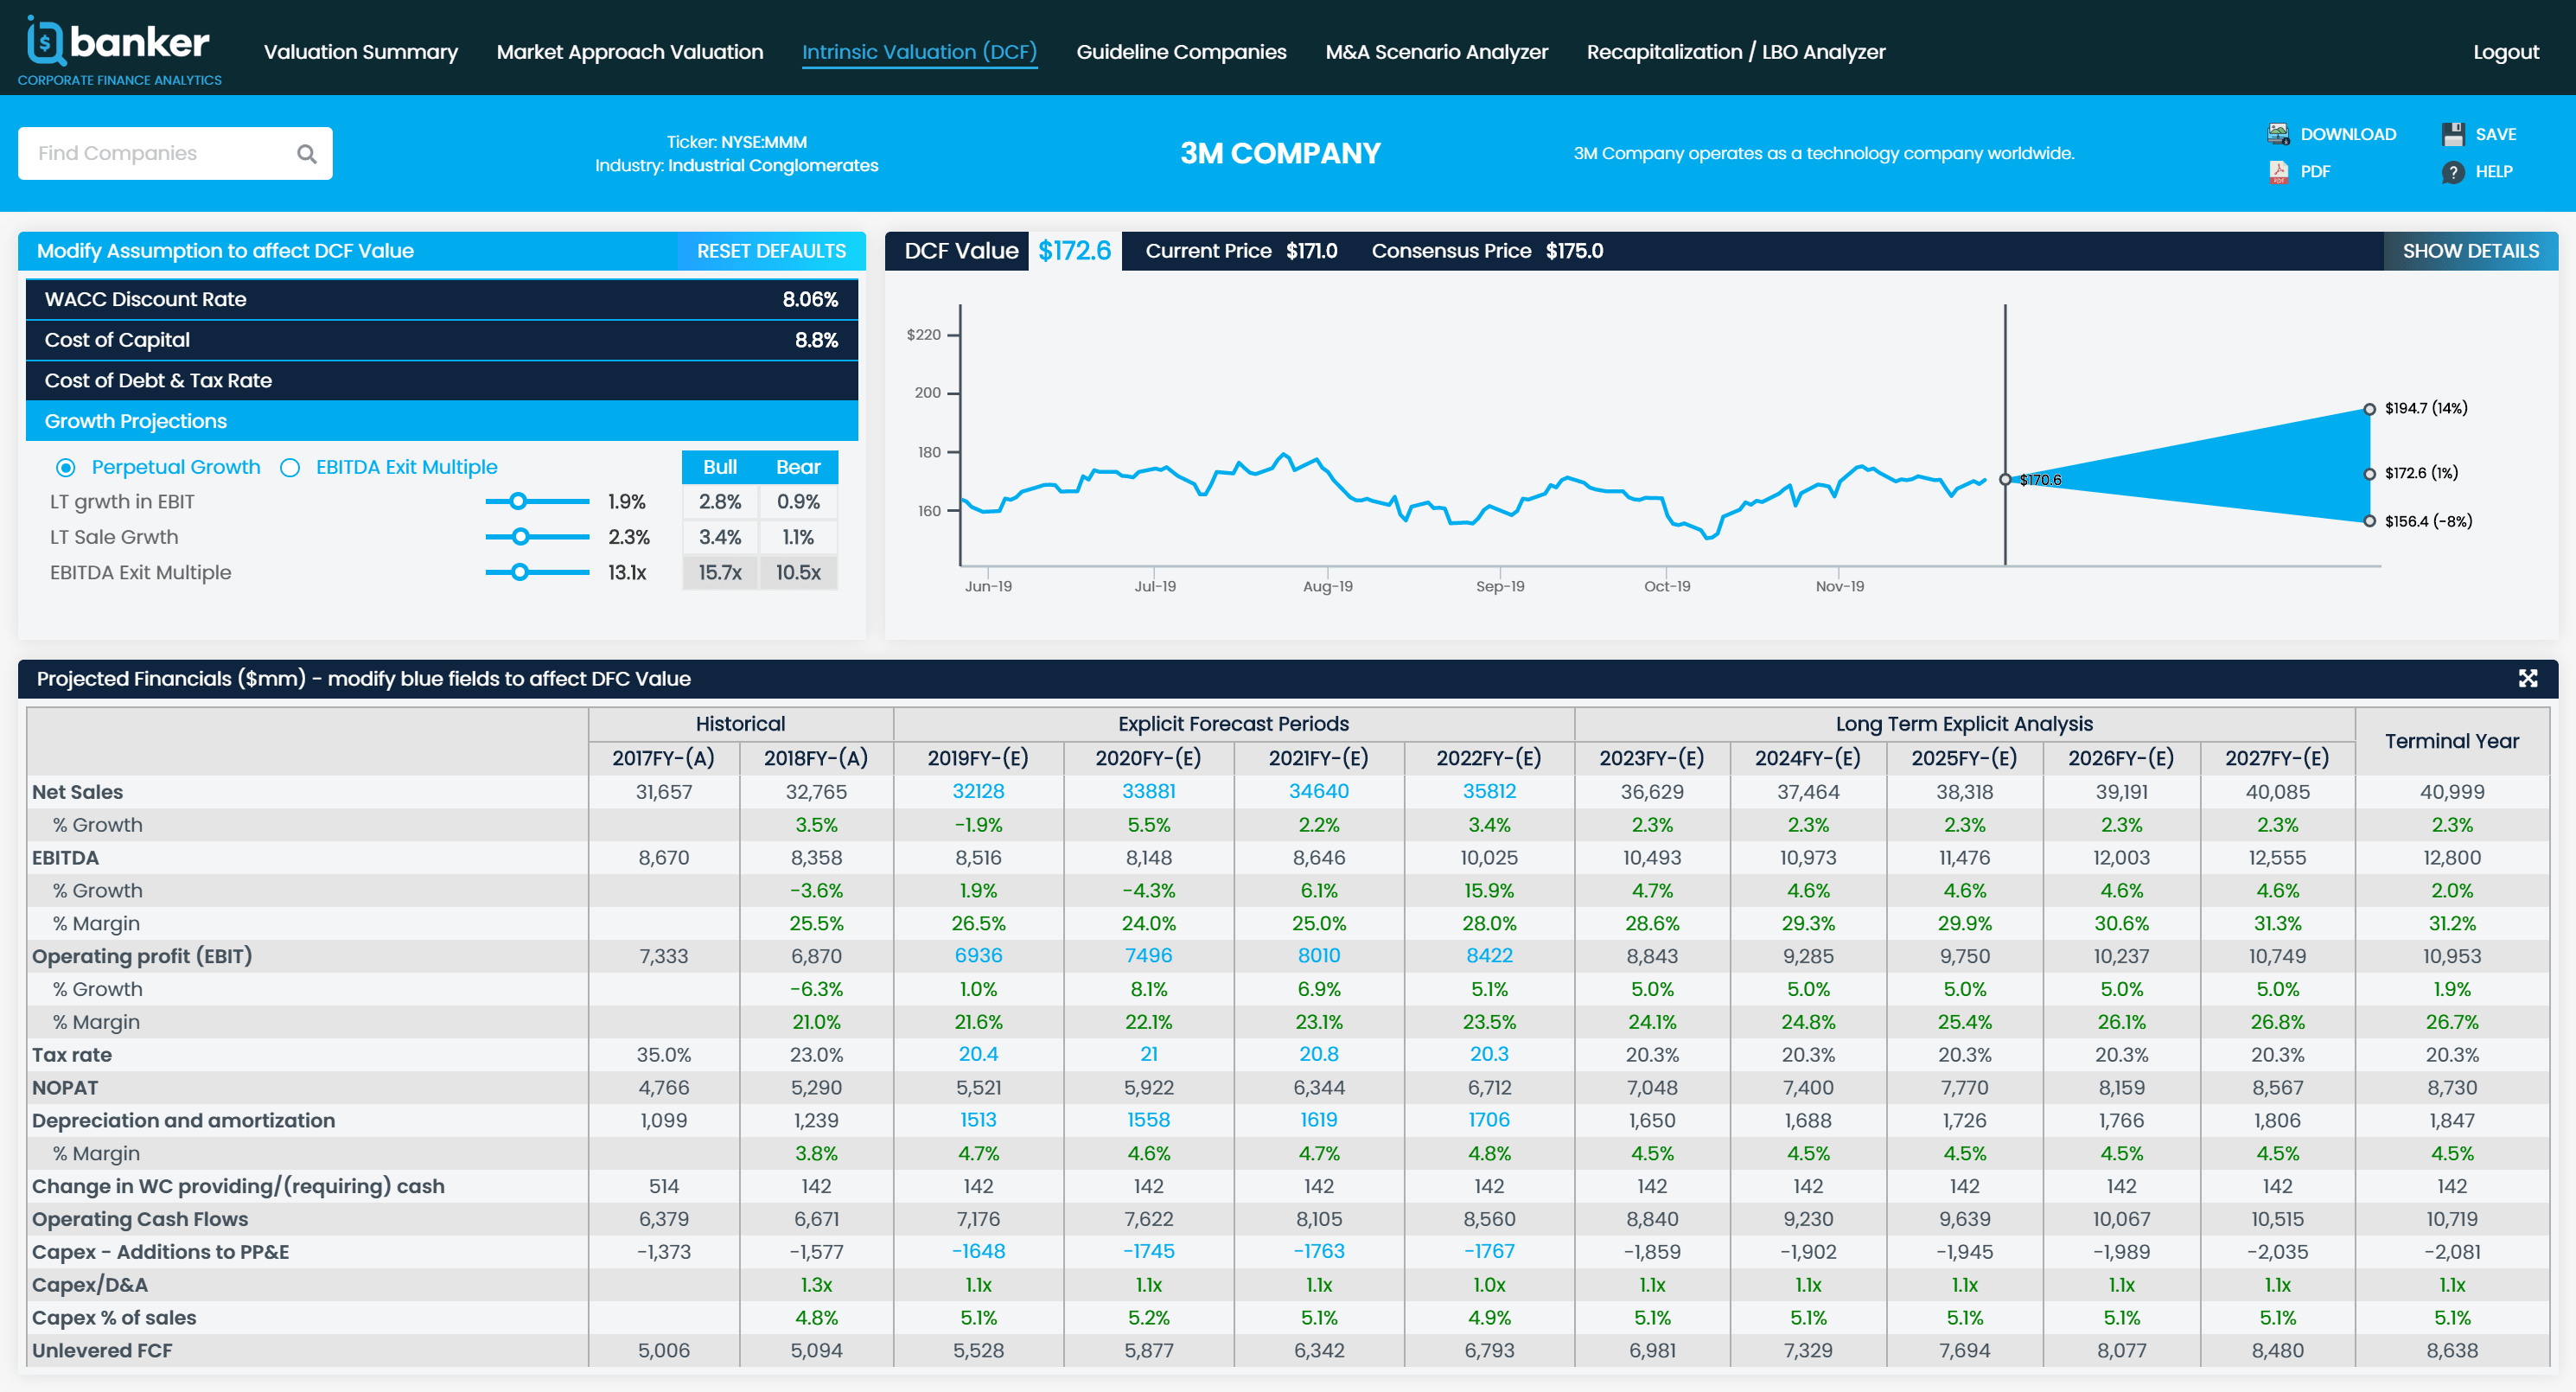2576x1392 pixels.
Task: Click the Download icon
Action: point(2278,134)
